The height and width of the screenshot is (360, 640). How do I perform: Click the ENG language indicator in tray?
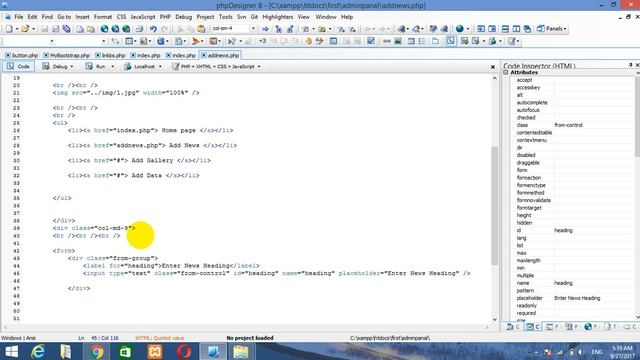point(597,351)
